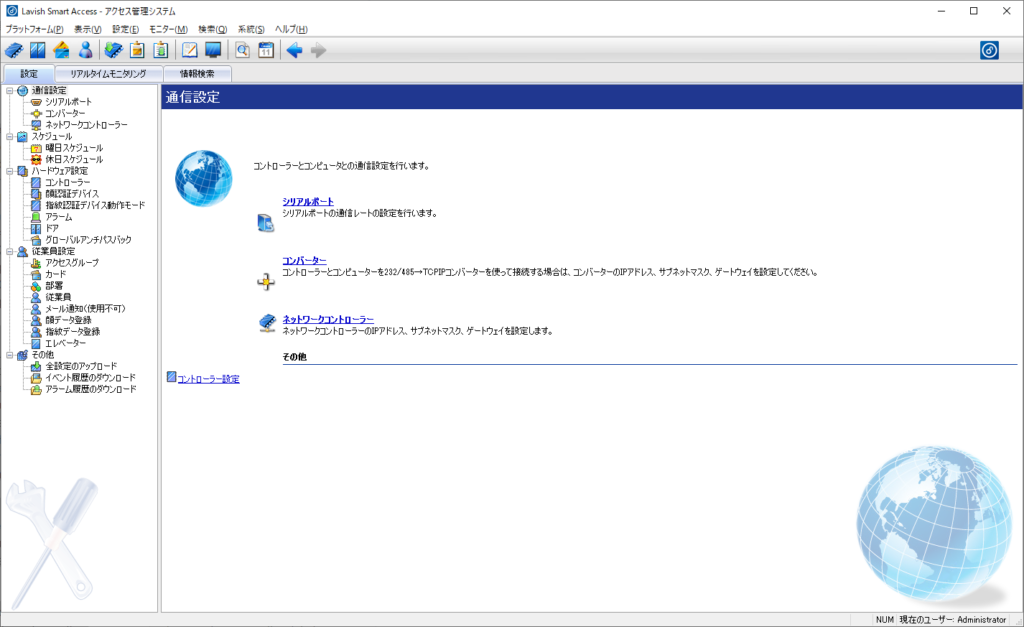This screenshot has width=1024, height=627.
Task: Click the controller chip icon in toolbar
Action: (x=13, y=50)
